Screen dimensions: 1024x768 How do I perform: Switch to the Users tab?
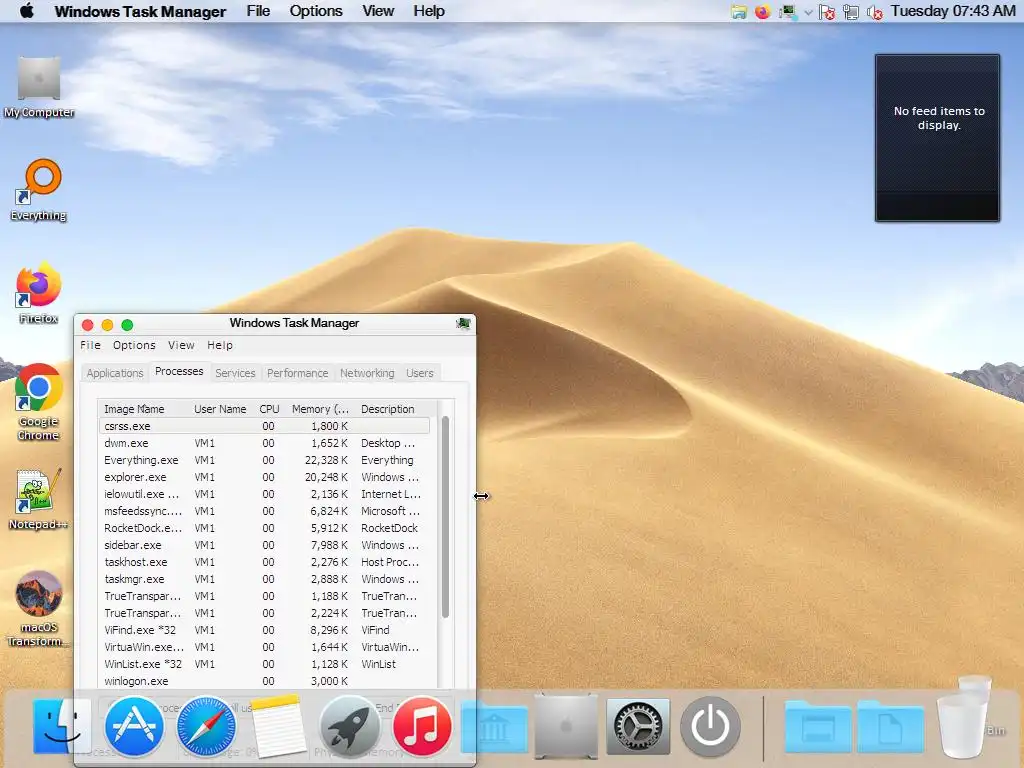click(420, 373)
